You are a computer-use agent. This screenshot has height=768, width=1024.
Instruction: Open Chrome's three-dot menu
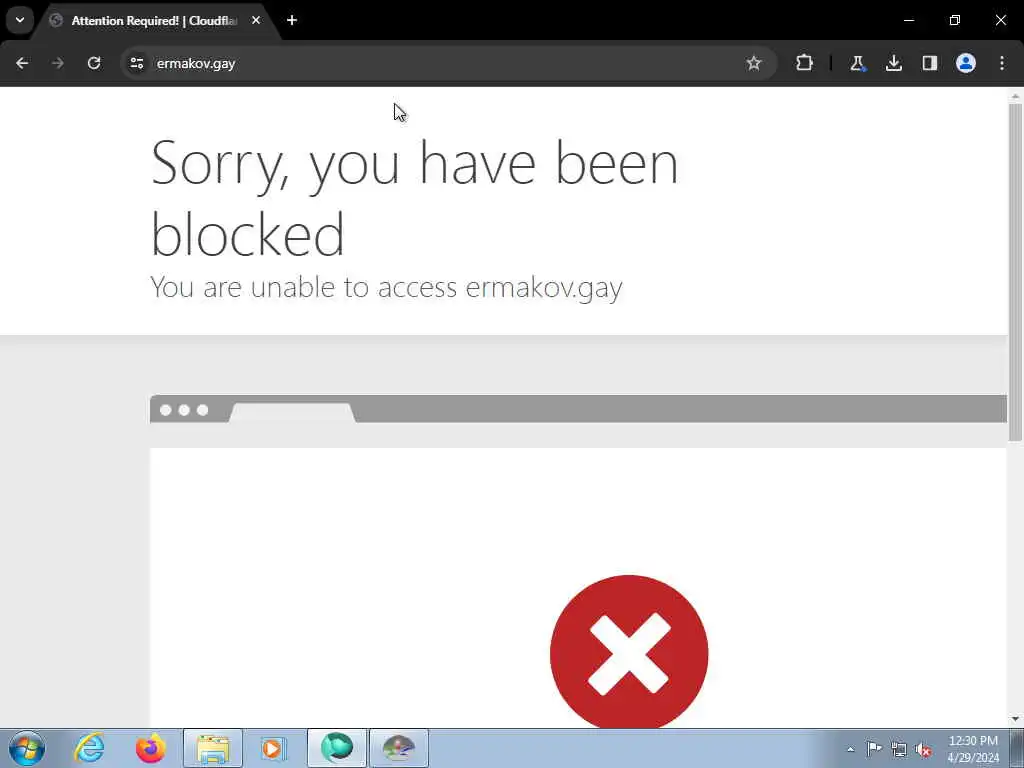click(1002, 63)
